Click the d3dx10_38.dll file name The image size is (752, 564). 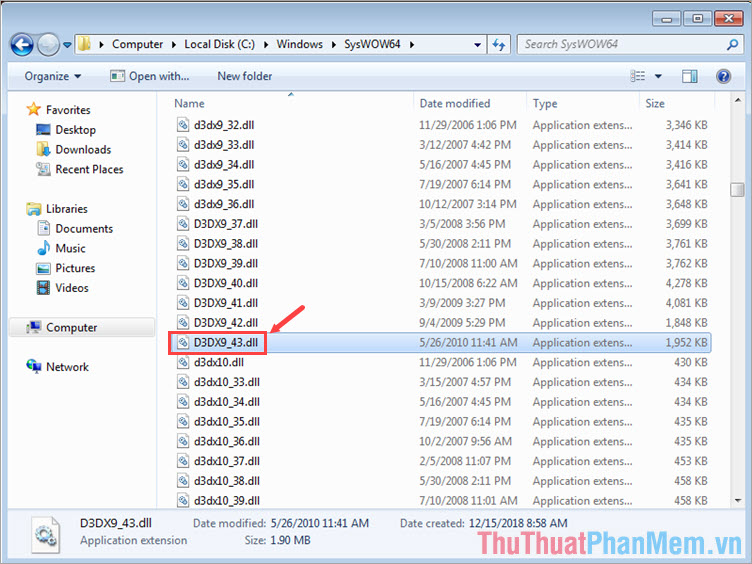227,481
